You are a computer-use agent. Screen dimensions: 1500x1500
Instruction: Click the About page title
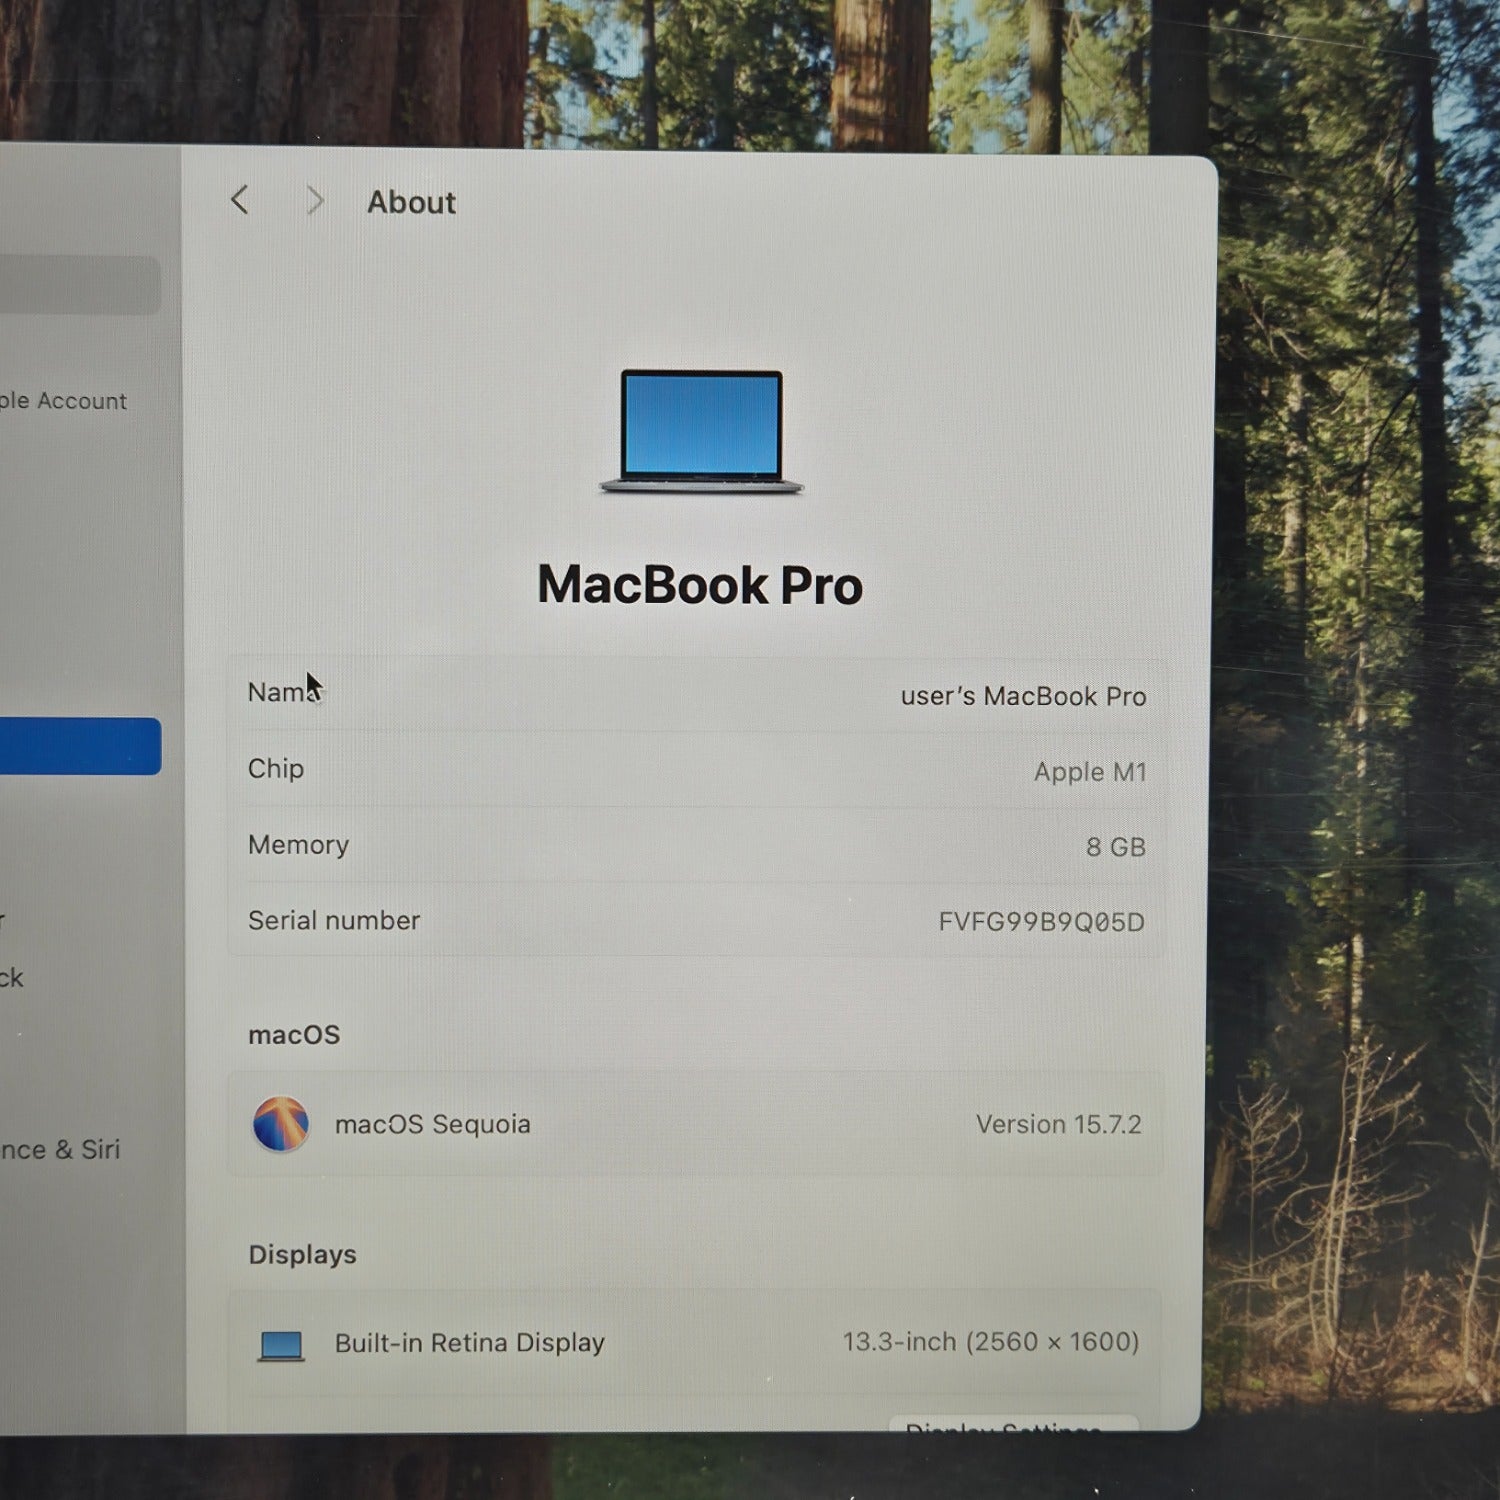tap(411, 203)
